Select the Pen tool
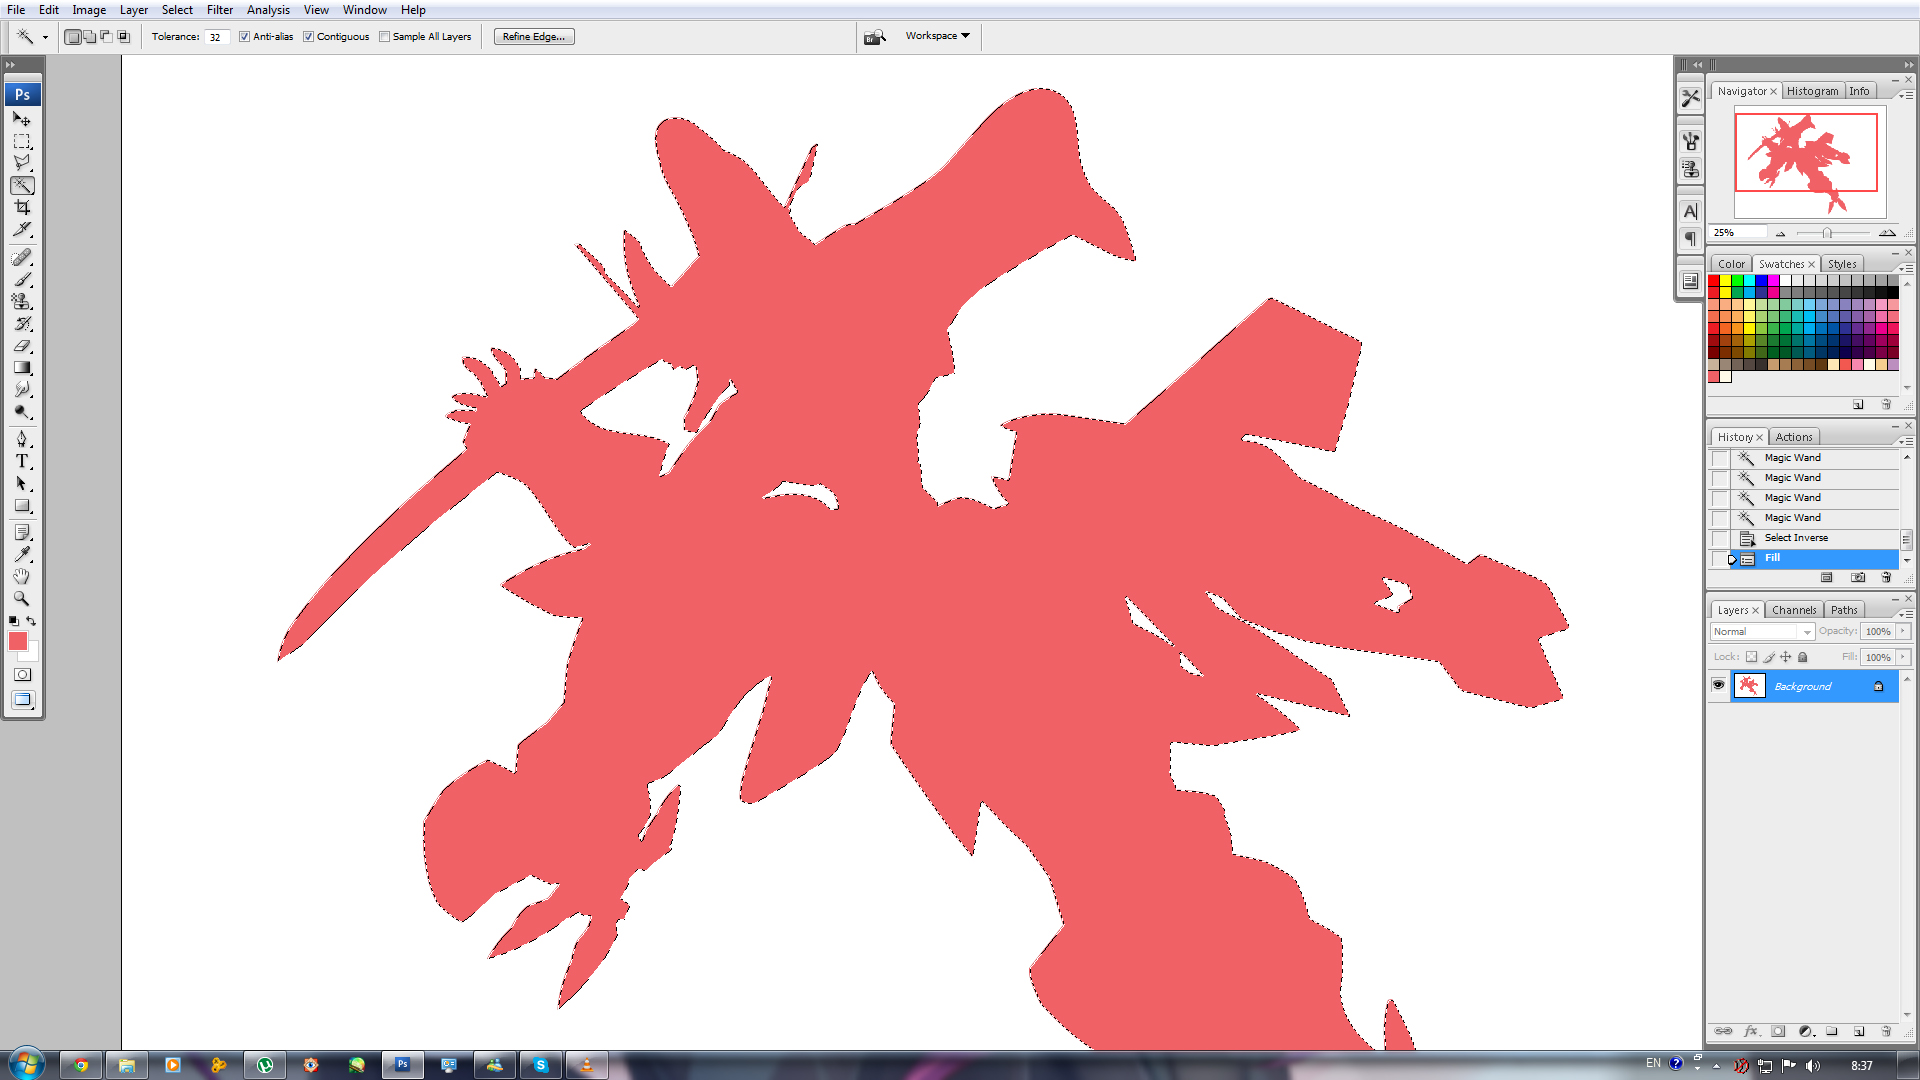This screenshot has height=1080, width=1920. tap(22, 439)
